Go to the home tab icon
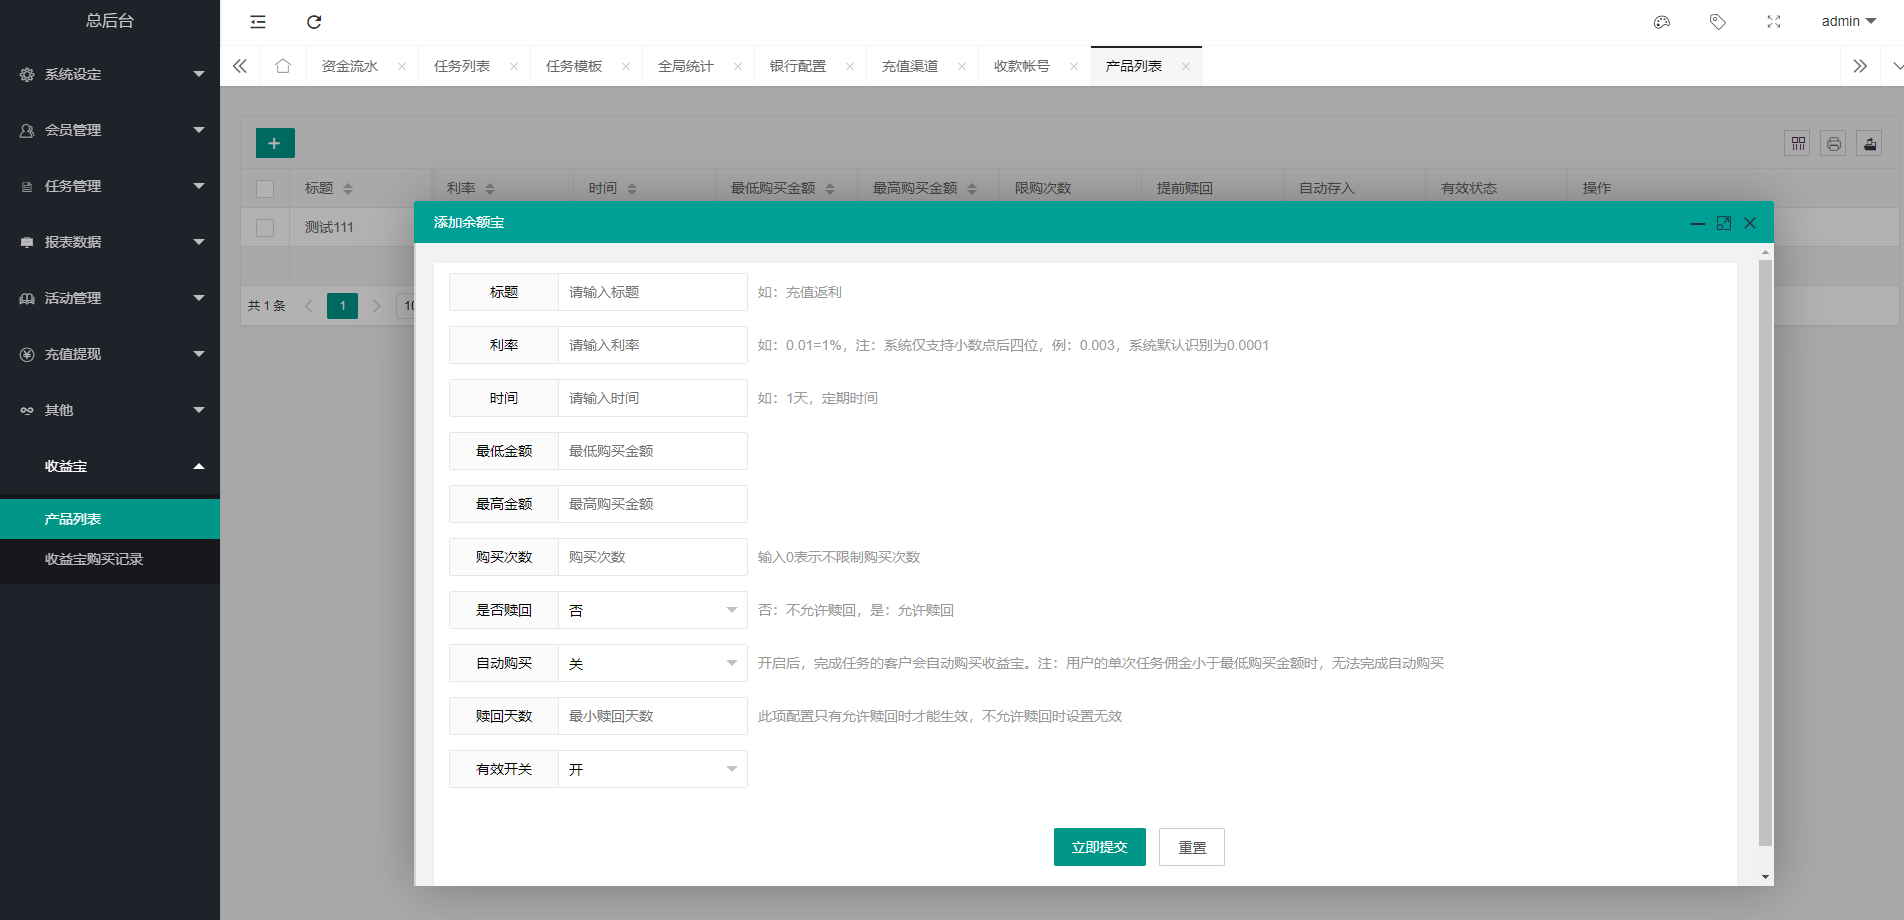The height and width of the screenshot is (920, 1904). pyautogui.click(x=283, y=66)
